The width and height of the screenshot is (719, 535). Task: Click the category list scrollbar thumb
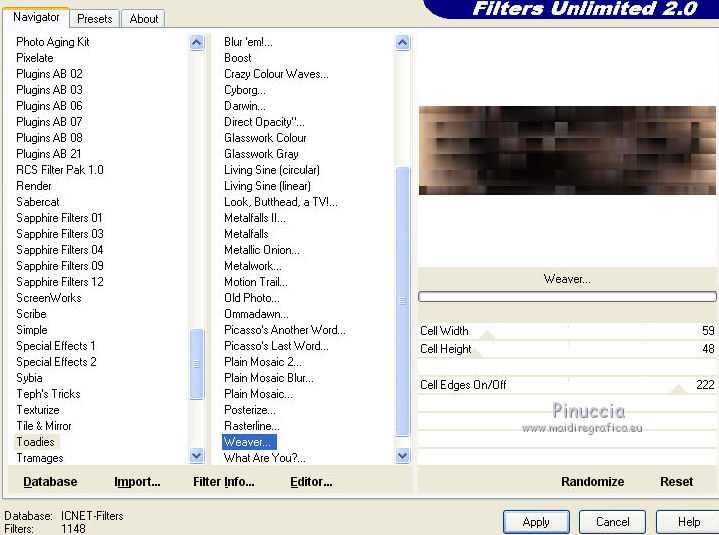197,364
